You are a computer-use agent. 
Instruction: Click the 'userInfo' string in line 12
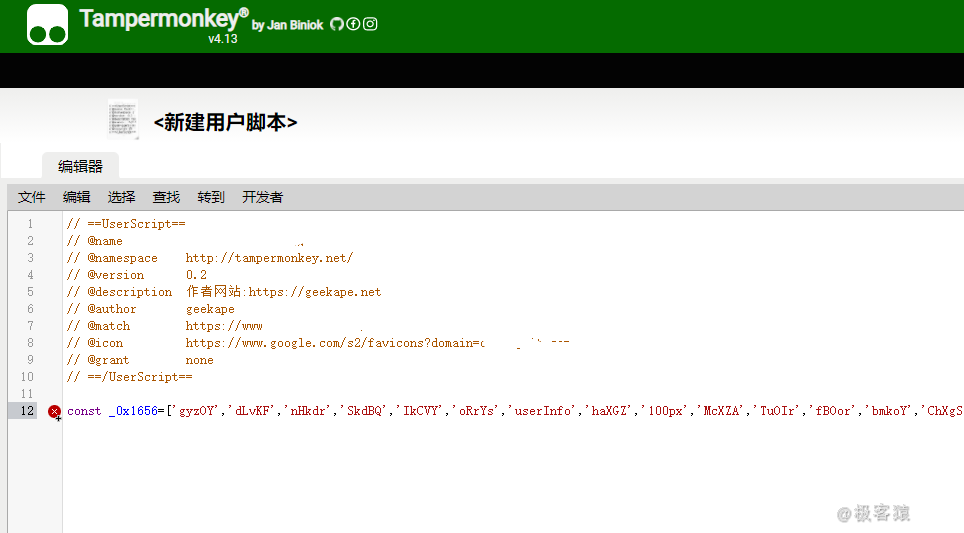(x=544, y=411)
